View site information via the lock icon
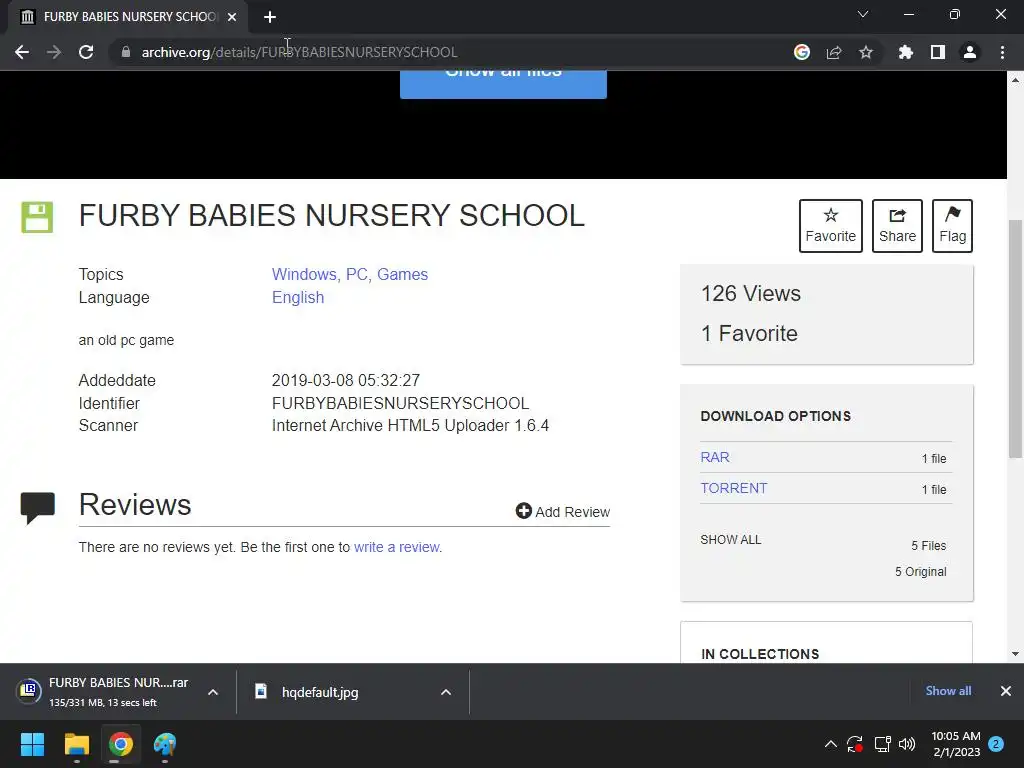Screen dimensions: 1024x768 click(126, 52)
